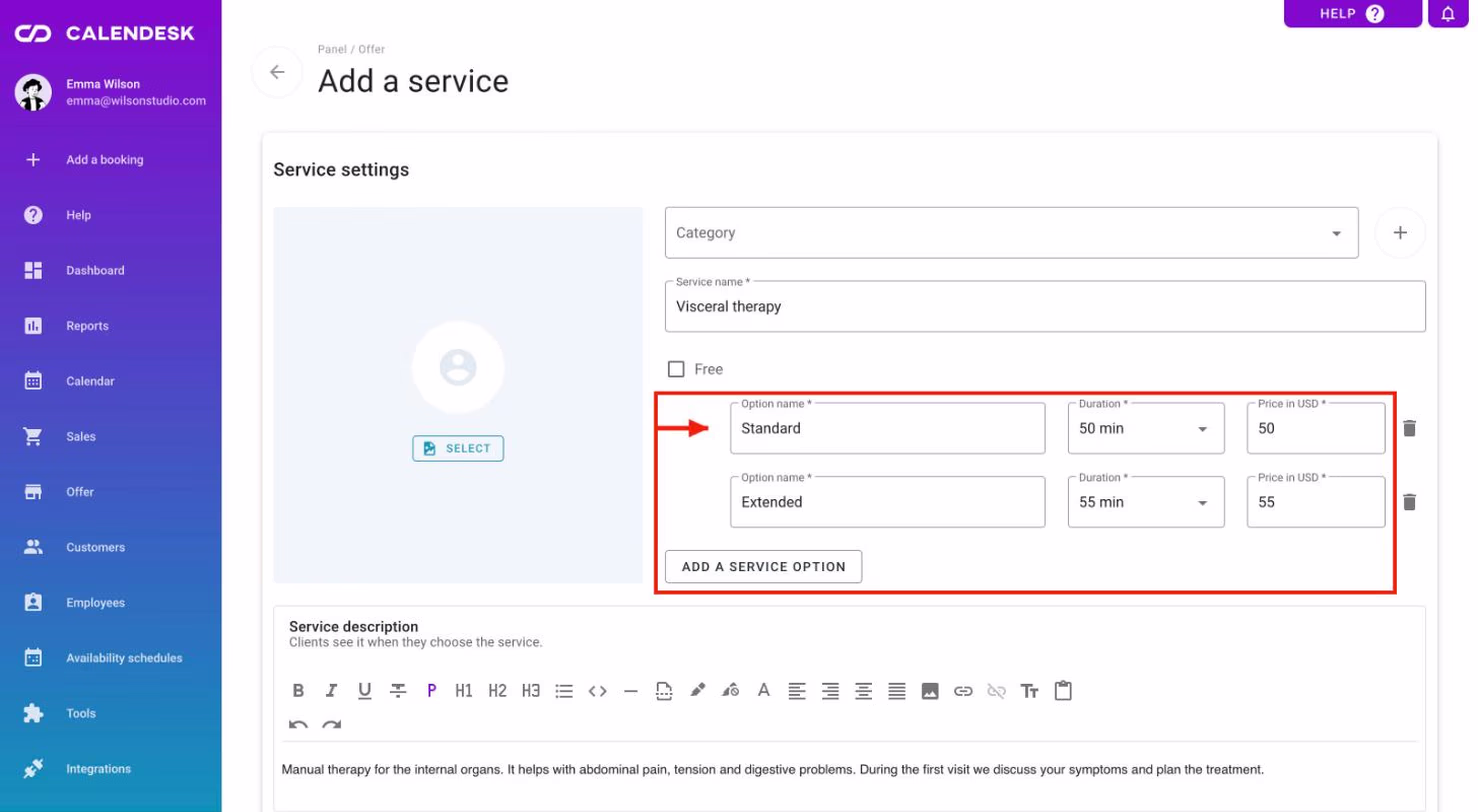
Task: Click the price field showing 55
Action: (x=1316, y=502)
